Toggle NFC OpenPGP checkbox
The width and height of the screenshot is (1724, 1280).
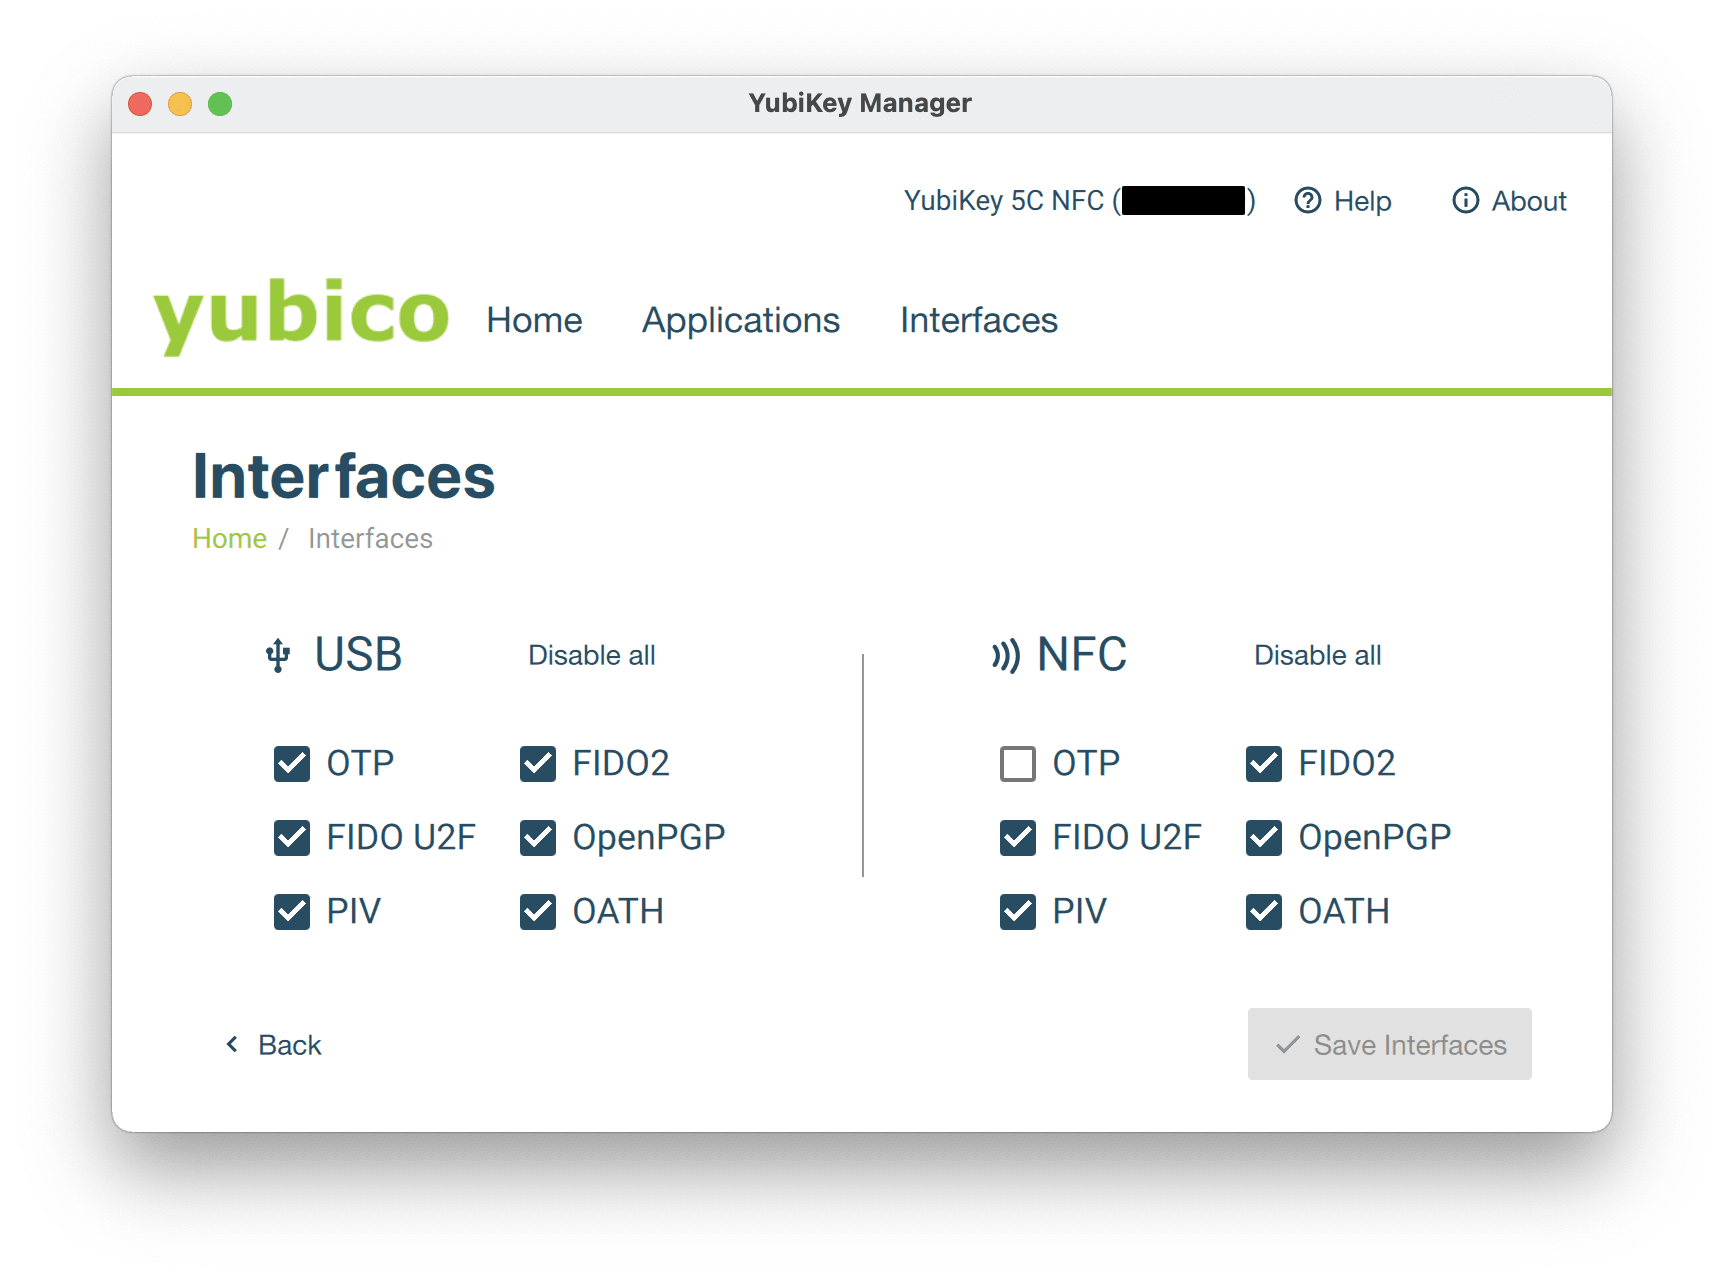[1264, 838]
